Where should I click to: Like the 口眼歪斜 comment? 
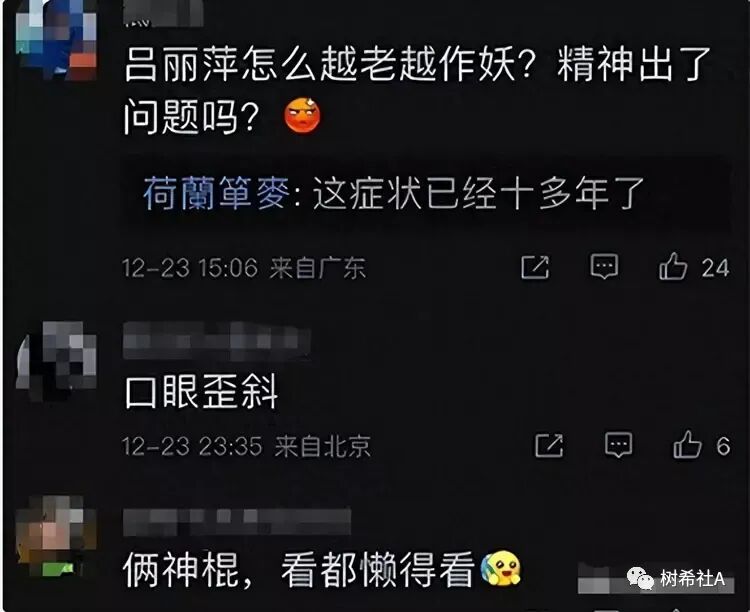point(687,445)
